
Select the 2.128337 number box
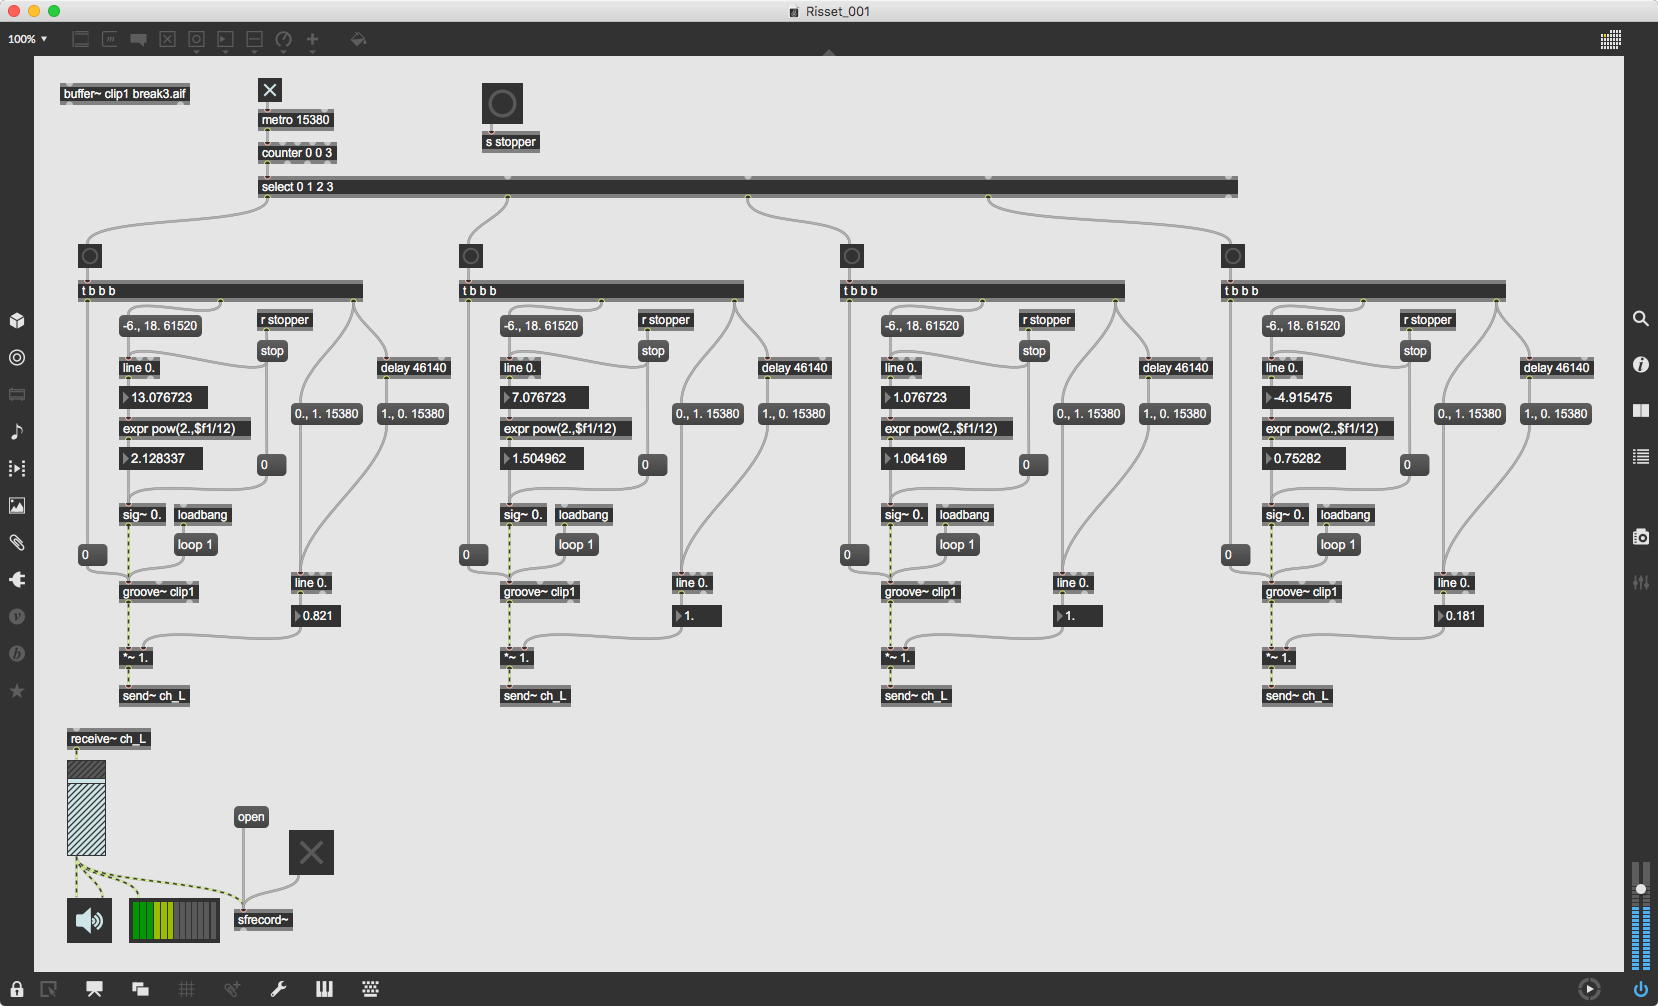coord(161,459)
